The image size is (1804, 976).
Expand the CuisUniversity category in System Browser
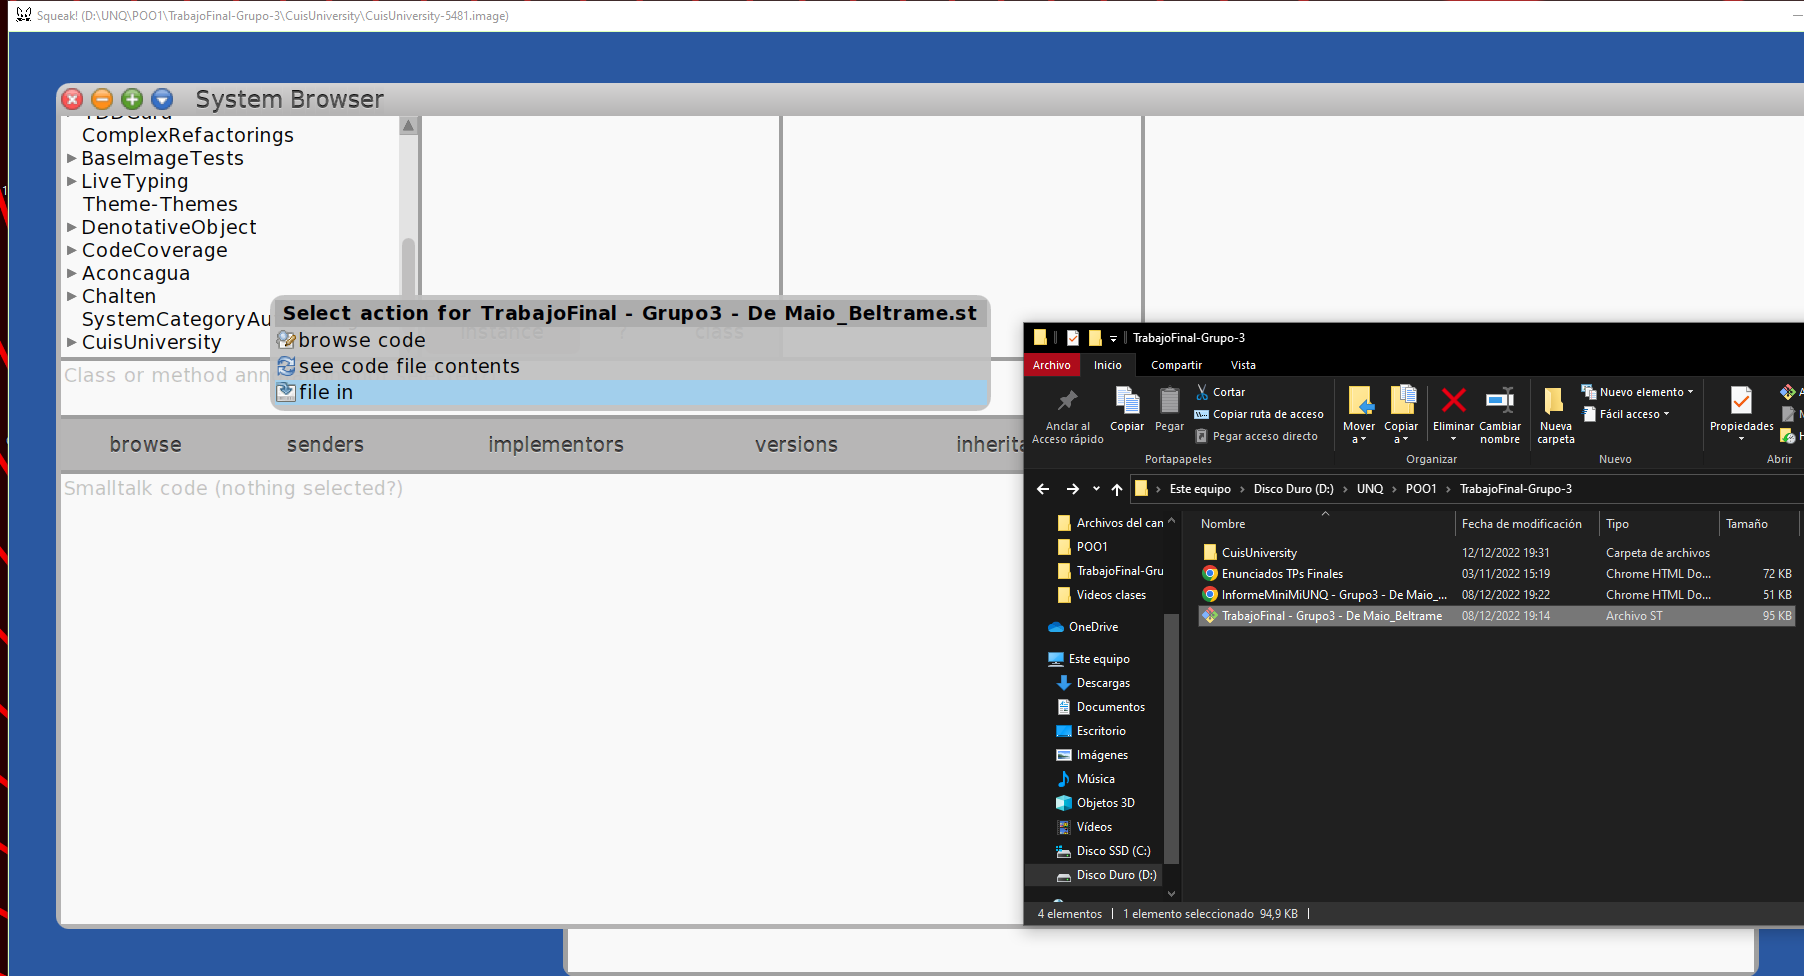tap(70, 342)
